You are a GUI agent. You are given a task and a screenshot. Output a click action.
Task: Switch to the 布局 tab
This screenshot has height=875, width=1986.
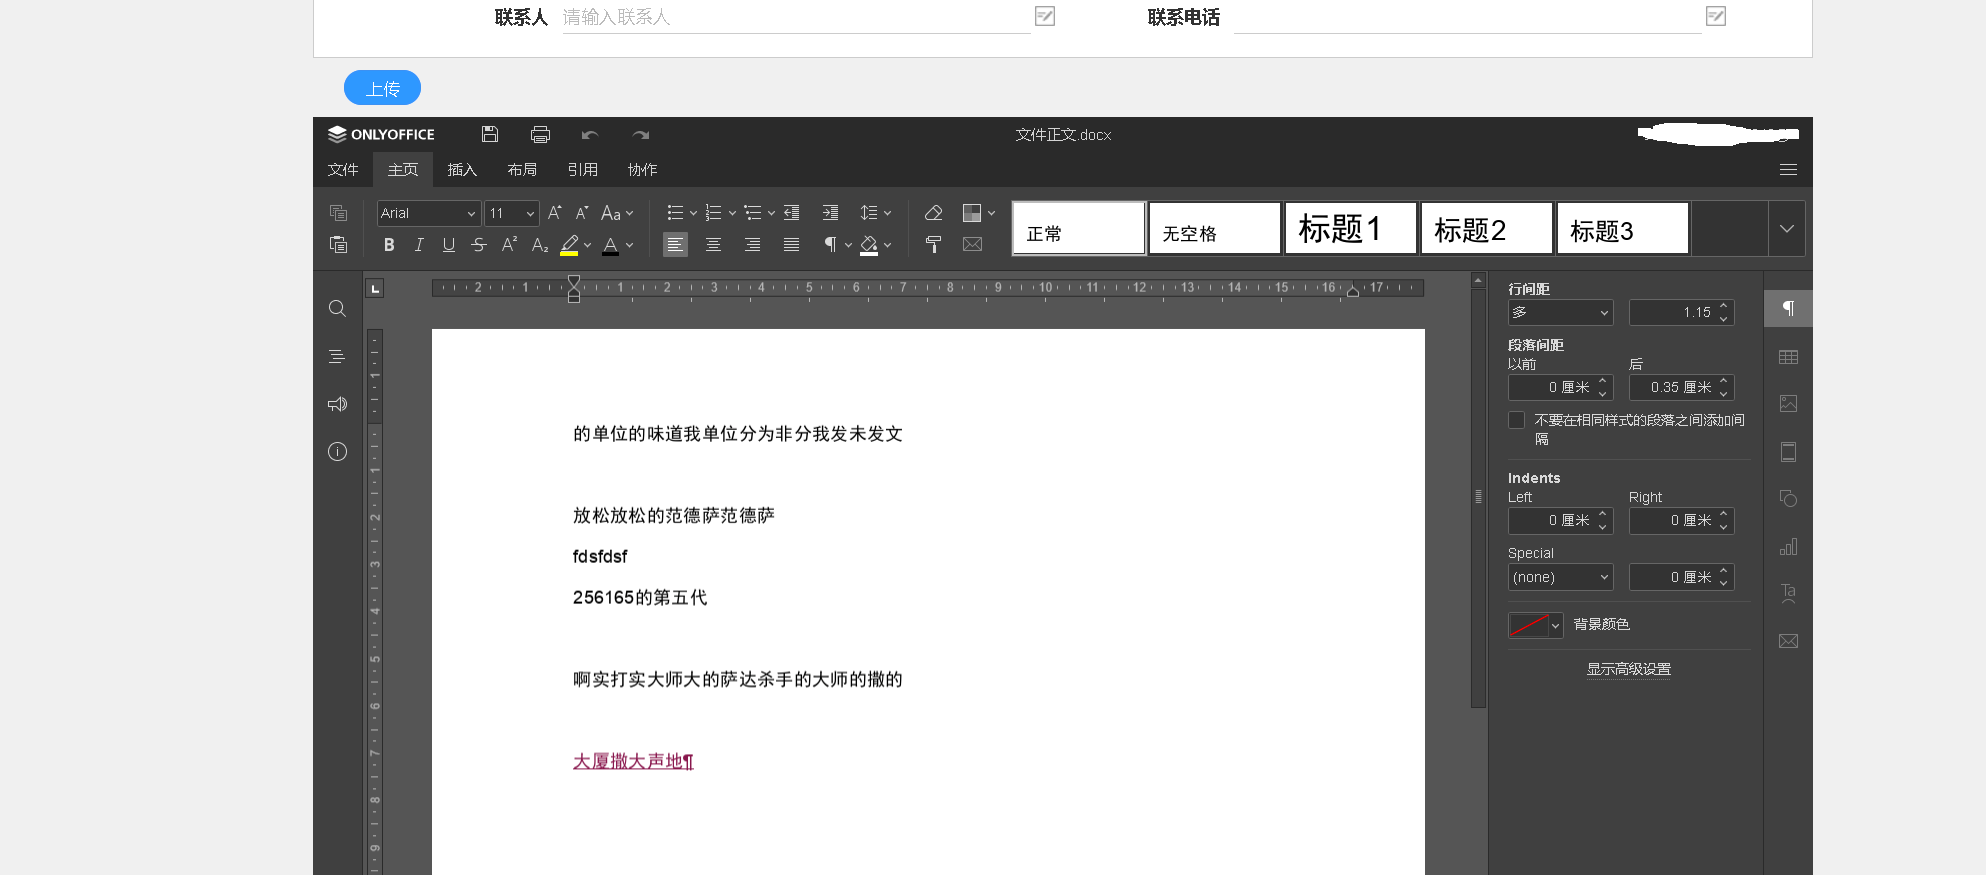(x=522, y=170)
